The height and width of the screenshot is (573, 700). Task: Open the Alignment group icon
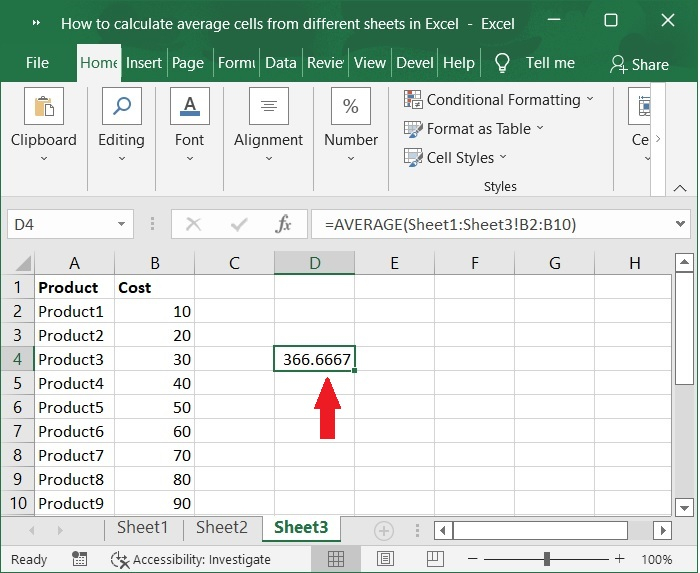[268, 107]
